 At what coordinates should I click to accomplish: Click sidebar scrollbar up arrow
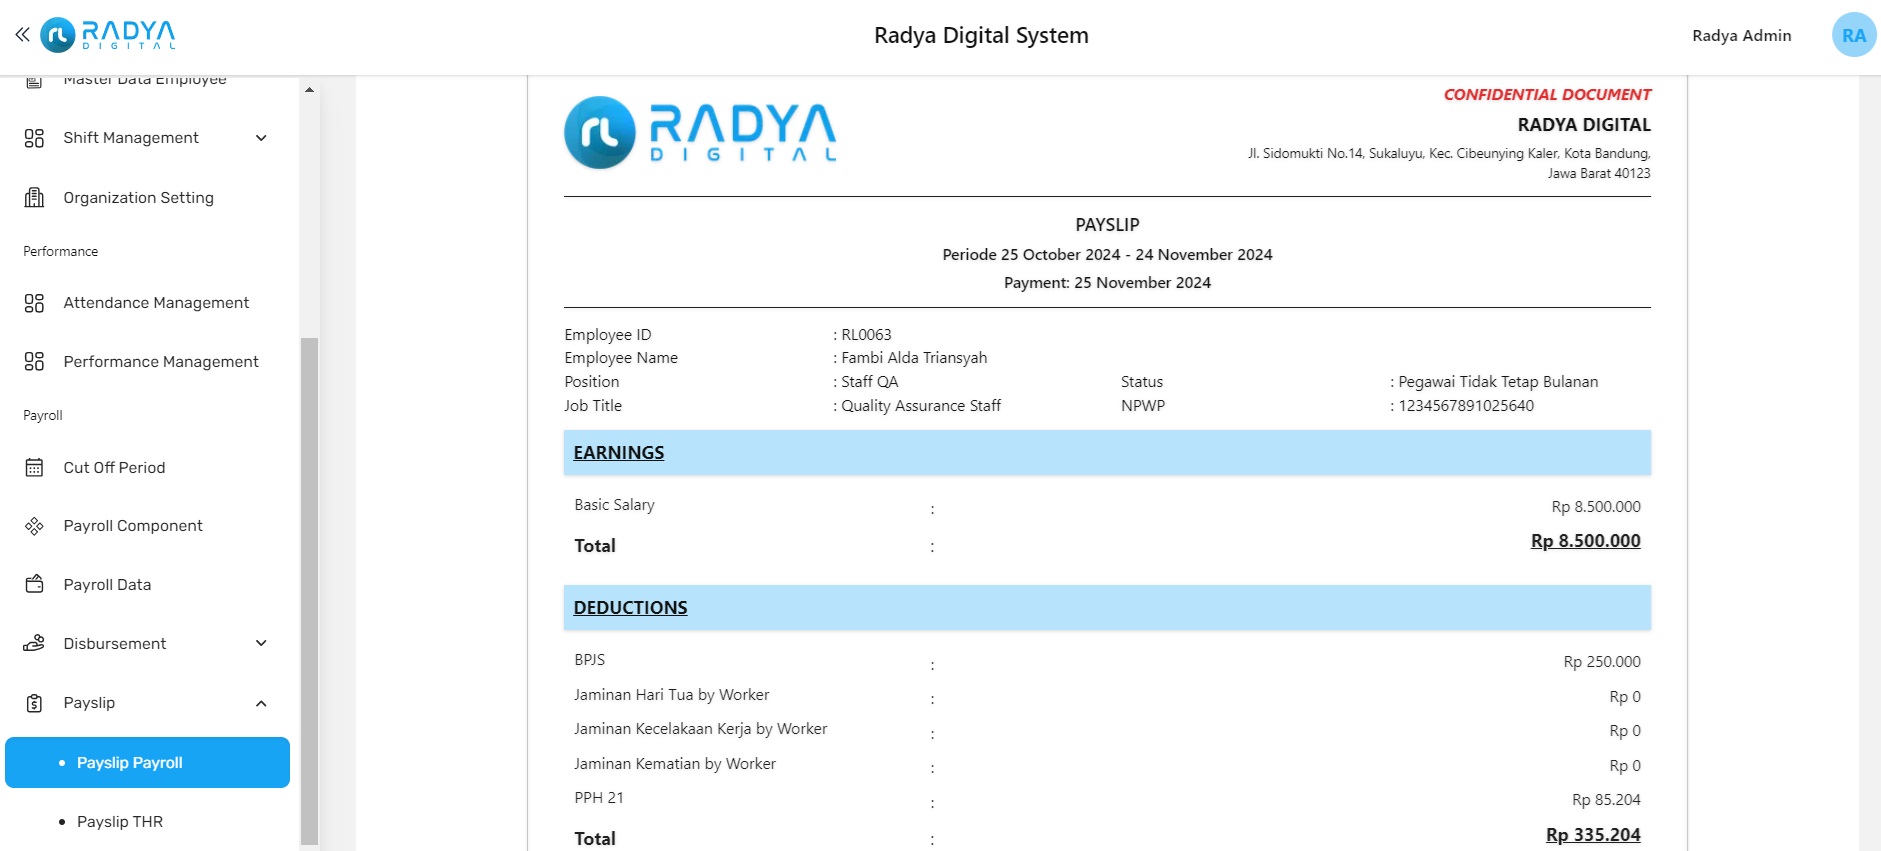coord(309,90)
